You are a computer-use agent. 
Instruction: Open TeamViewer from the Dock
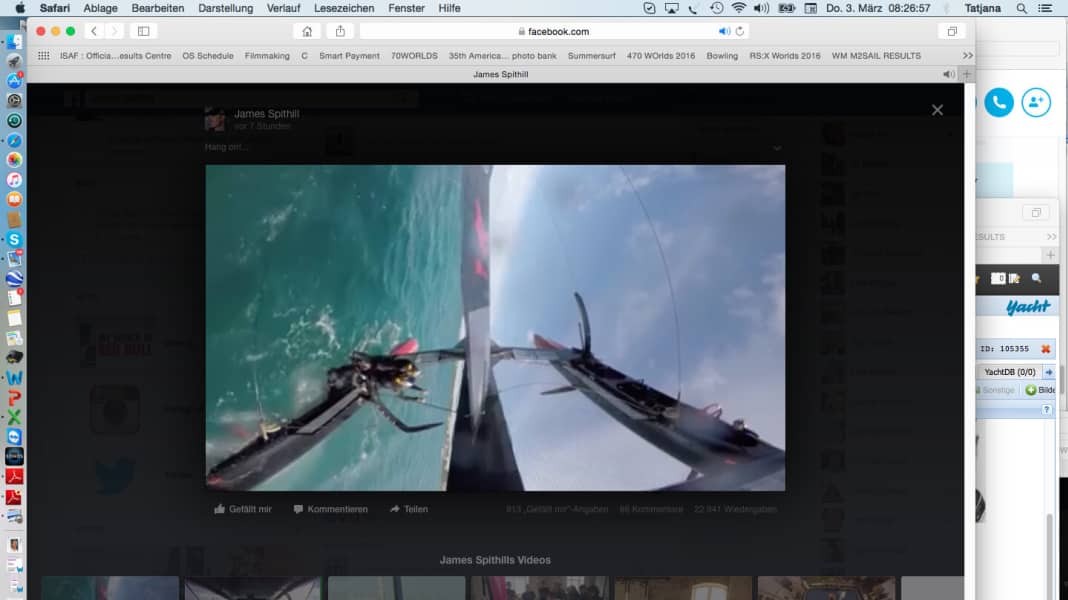[14, 437]
